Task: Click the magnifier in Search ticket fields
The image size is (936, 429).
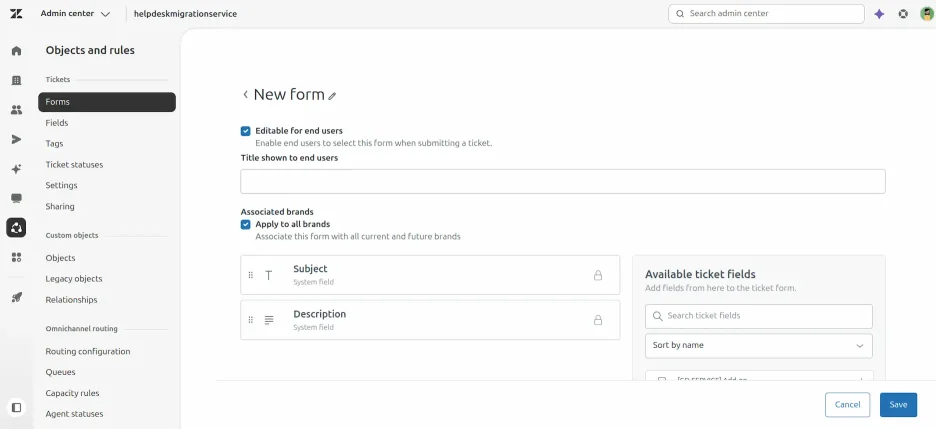Action: (657, 316)
